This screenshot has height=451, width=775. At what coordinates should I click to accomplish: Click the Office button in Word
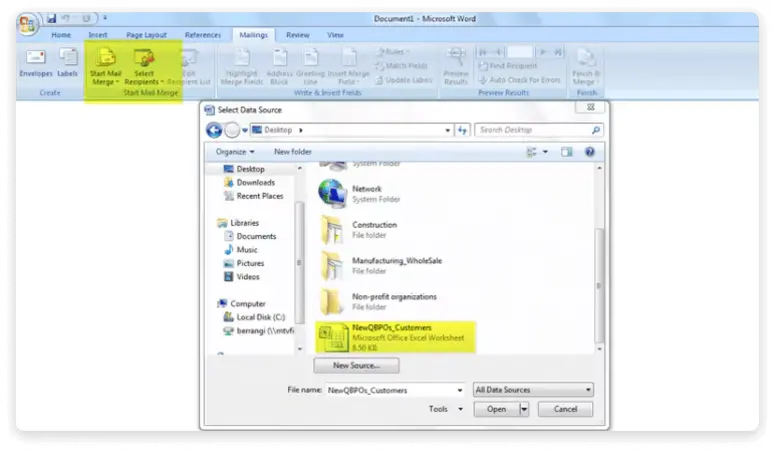pos(27,24)
